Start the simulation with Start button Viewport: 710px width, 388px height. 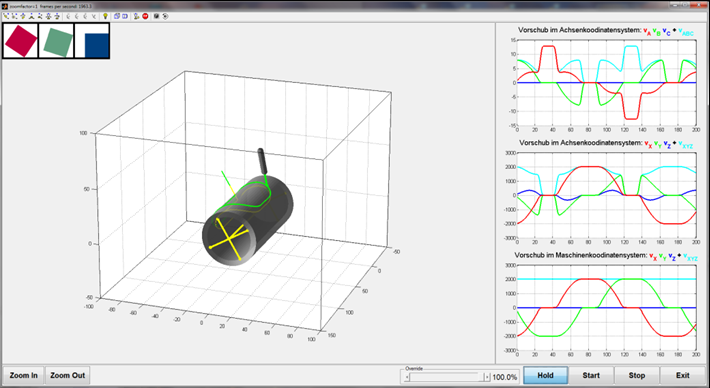591,375
